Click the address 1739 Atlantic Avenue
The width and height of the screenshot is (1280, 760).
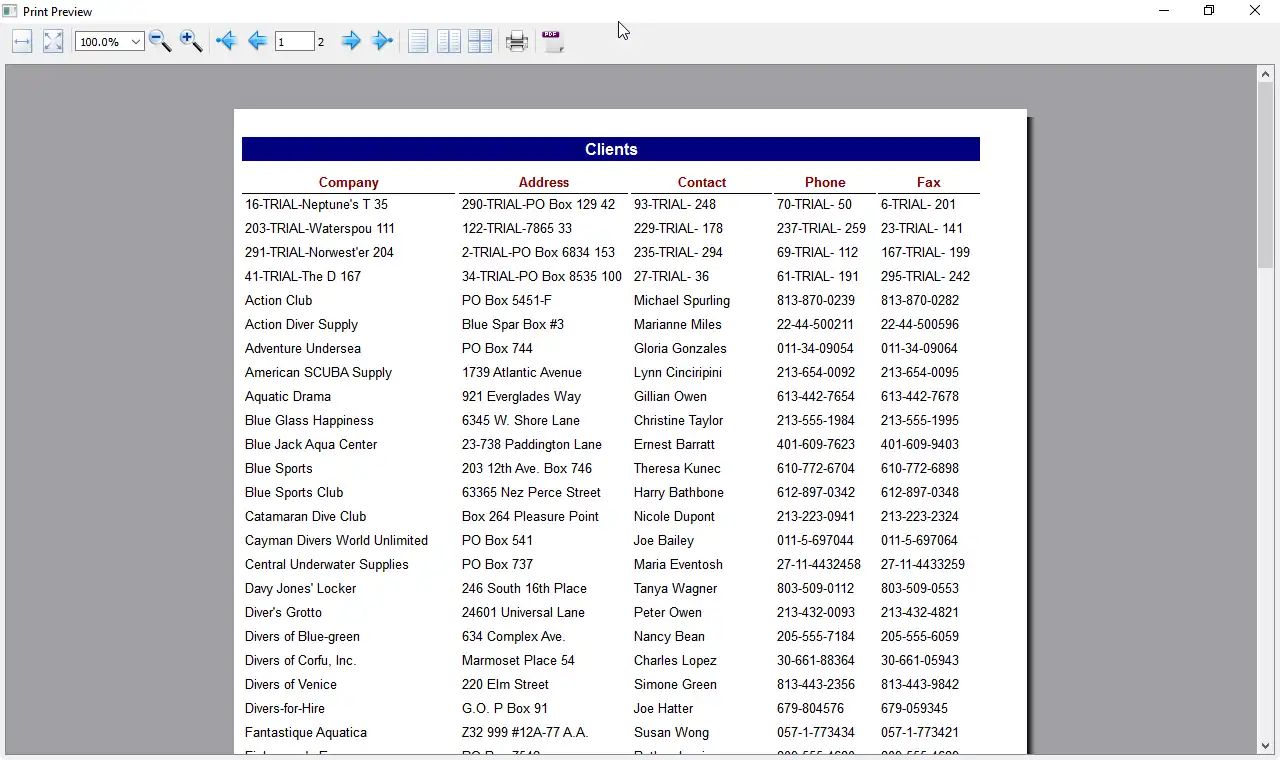521,372
